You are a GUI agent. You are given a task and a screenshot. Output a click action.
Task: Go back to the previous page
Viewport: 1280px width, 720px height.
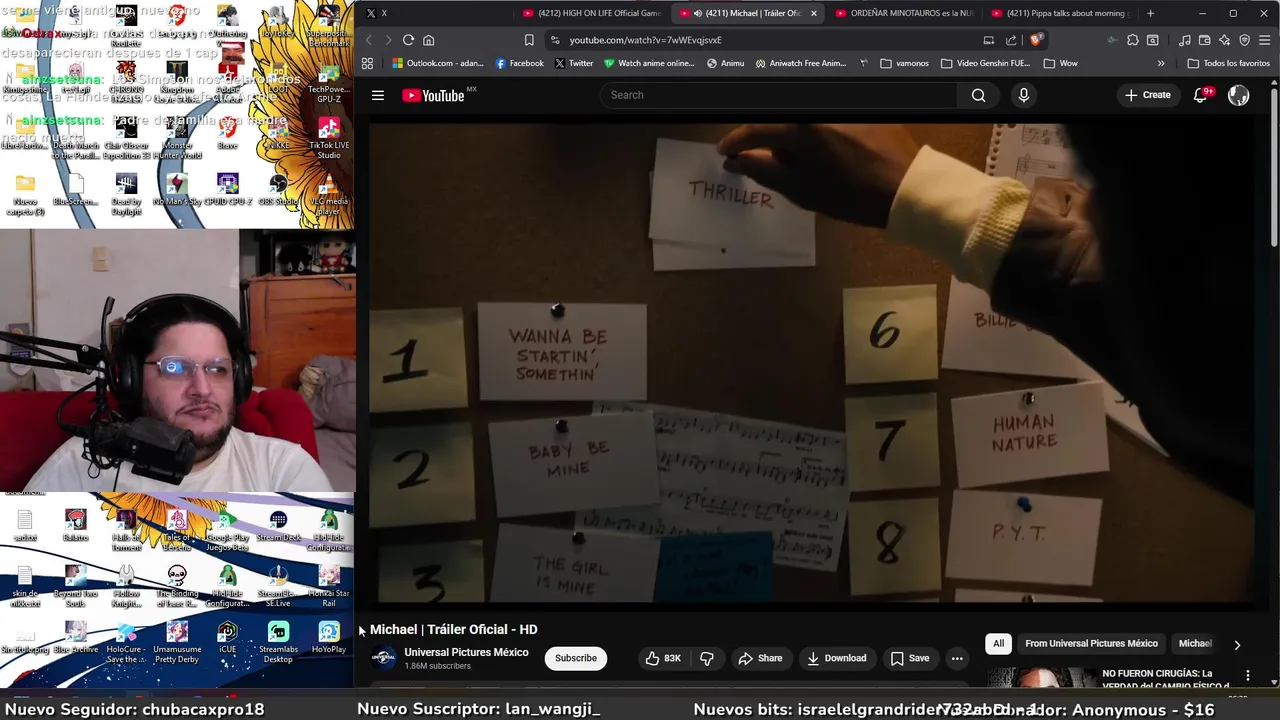pos(368,40)
